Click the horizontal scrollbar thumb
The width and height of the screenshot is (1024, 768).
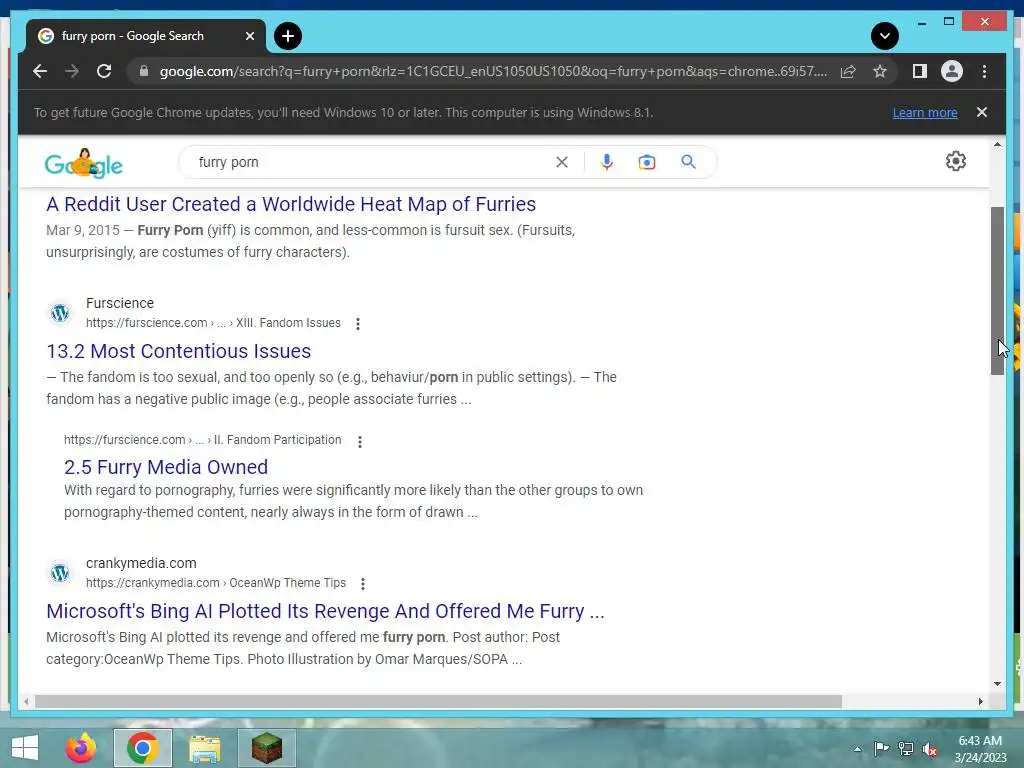438,701
